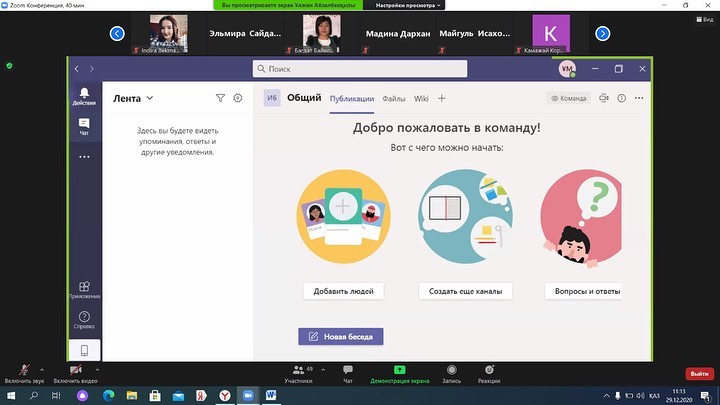
Task: Select Indira's video thumbnail
Action: pyautogui.click(x=169, y=33)
